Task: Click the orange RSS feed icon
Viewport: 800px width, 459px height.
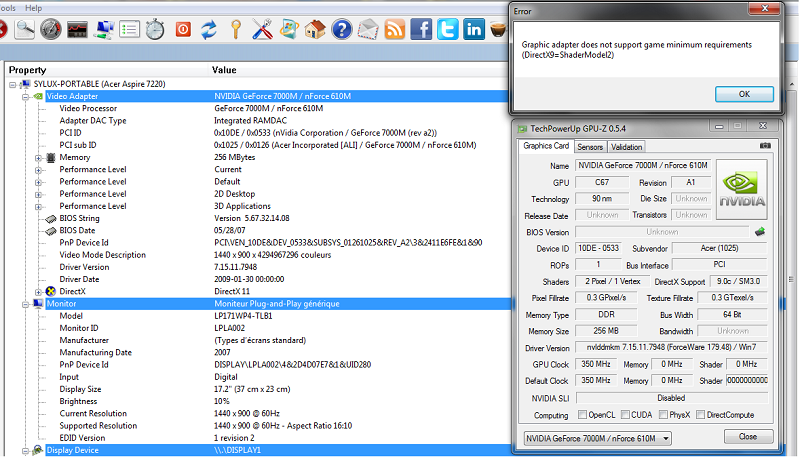Action: (394, 30)
